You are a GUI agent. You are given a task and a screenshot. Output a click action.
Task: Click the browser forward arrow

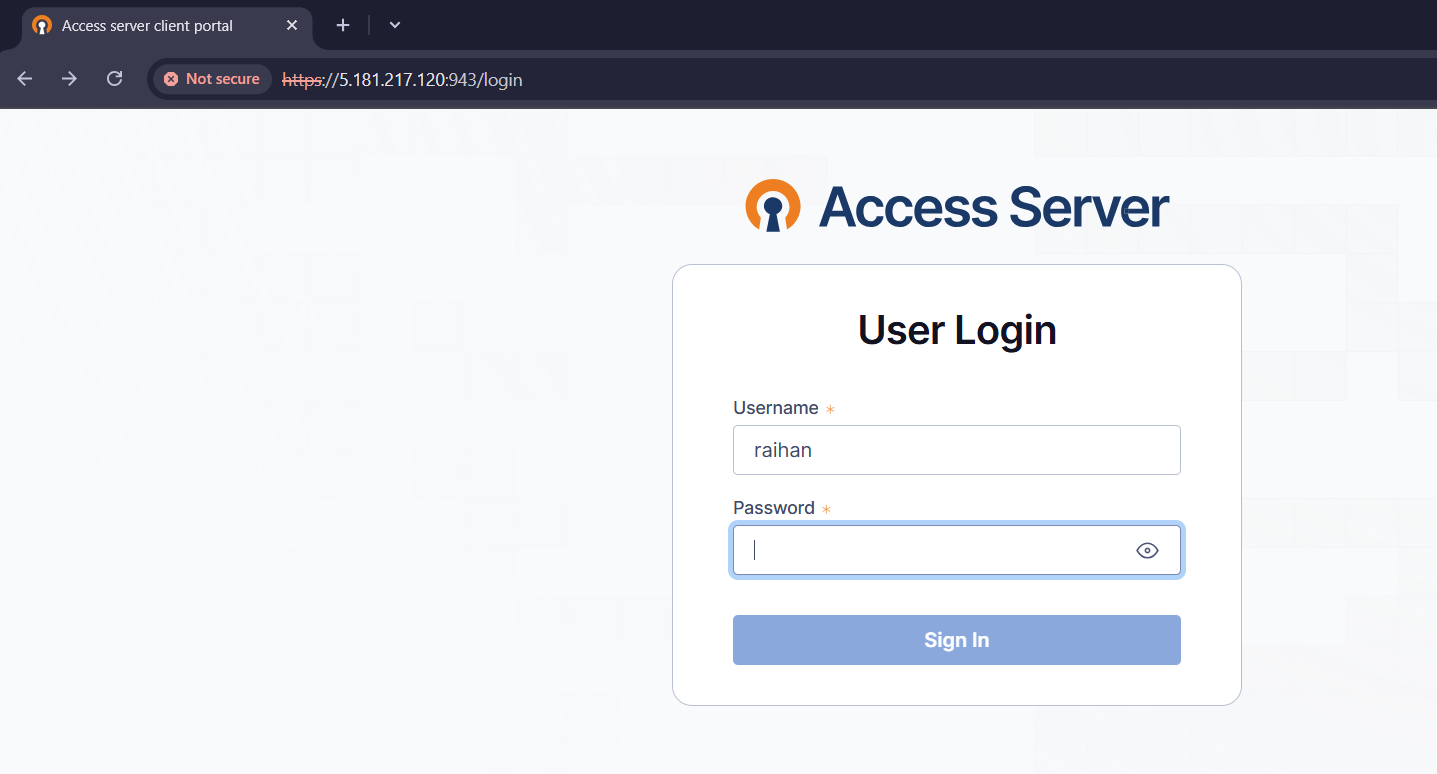69,79
